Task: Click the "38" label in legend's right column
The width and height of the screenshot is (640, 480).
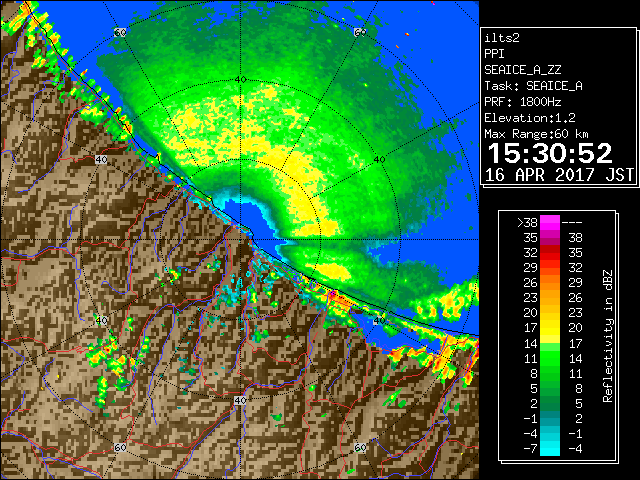Action: pyautogui.click(x=575, y=238)
